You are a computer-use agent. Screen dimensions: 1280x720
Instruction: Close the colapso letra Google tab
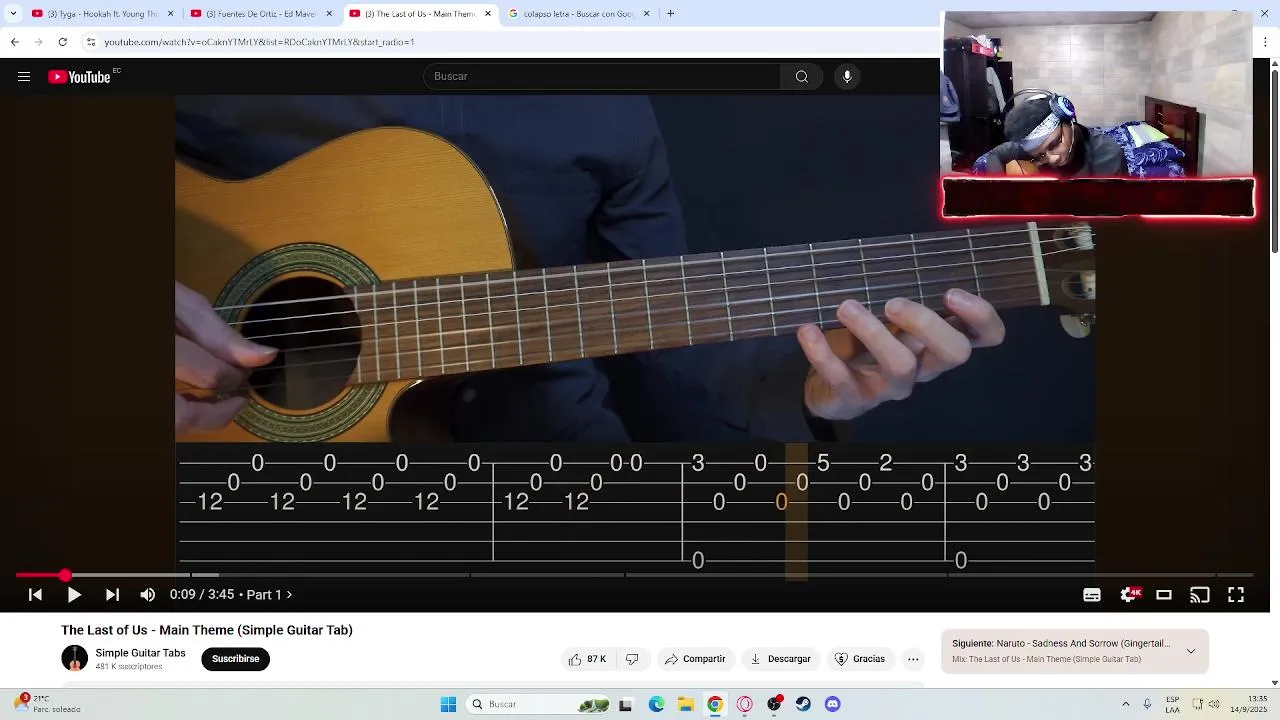[646, 14]
